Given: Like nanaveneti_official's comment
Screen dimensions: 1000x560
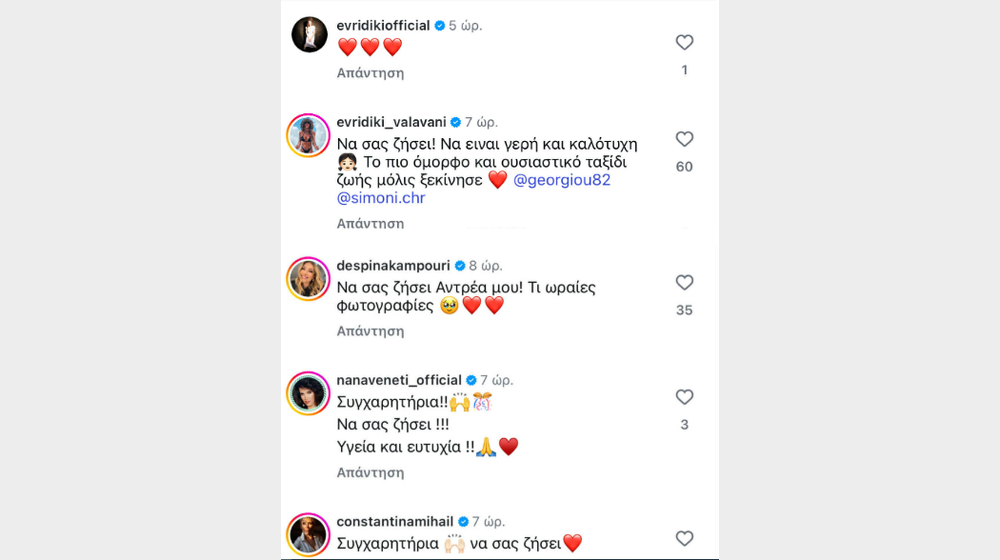Looking at the screenshot, I should [x=684, y=397].
